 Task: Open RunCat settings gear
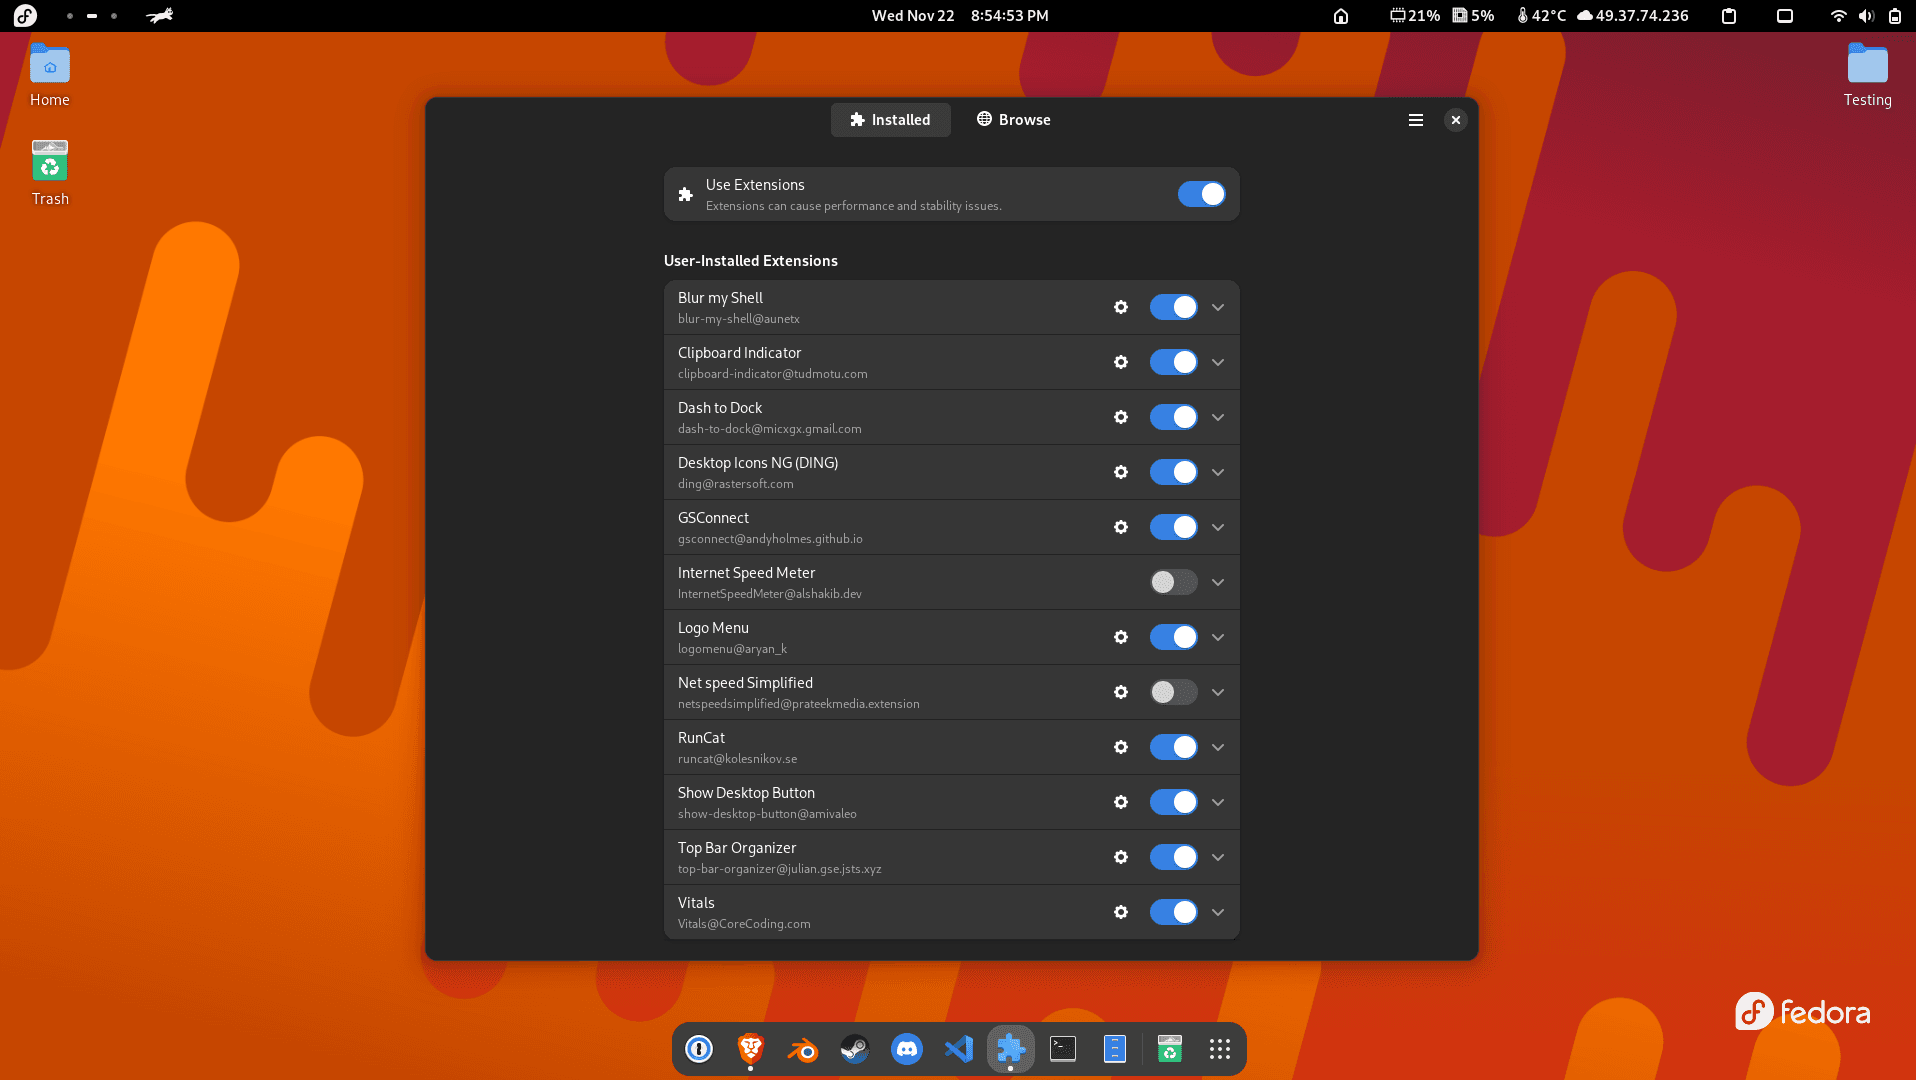coord(1121,747)
